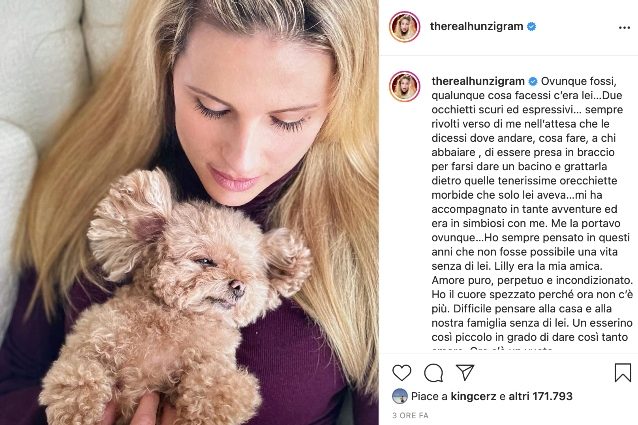
Task: Click the verified badge in the header
Action: [x=531, y=26]
